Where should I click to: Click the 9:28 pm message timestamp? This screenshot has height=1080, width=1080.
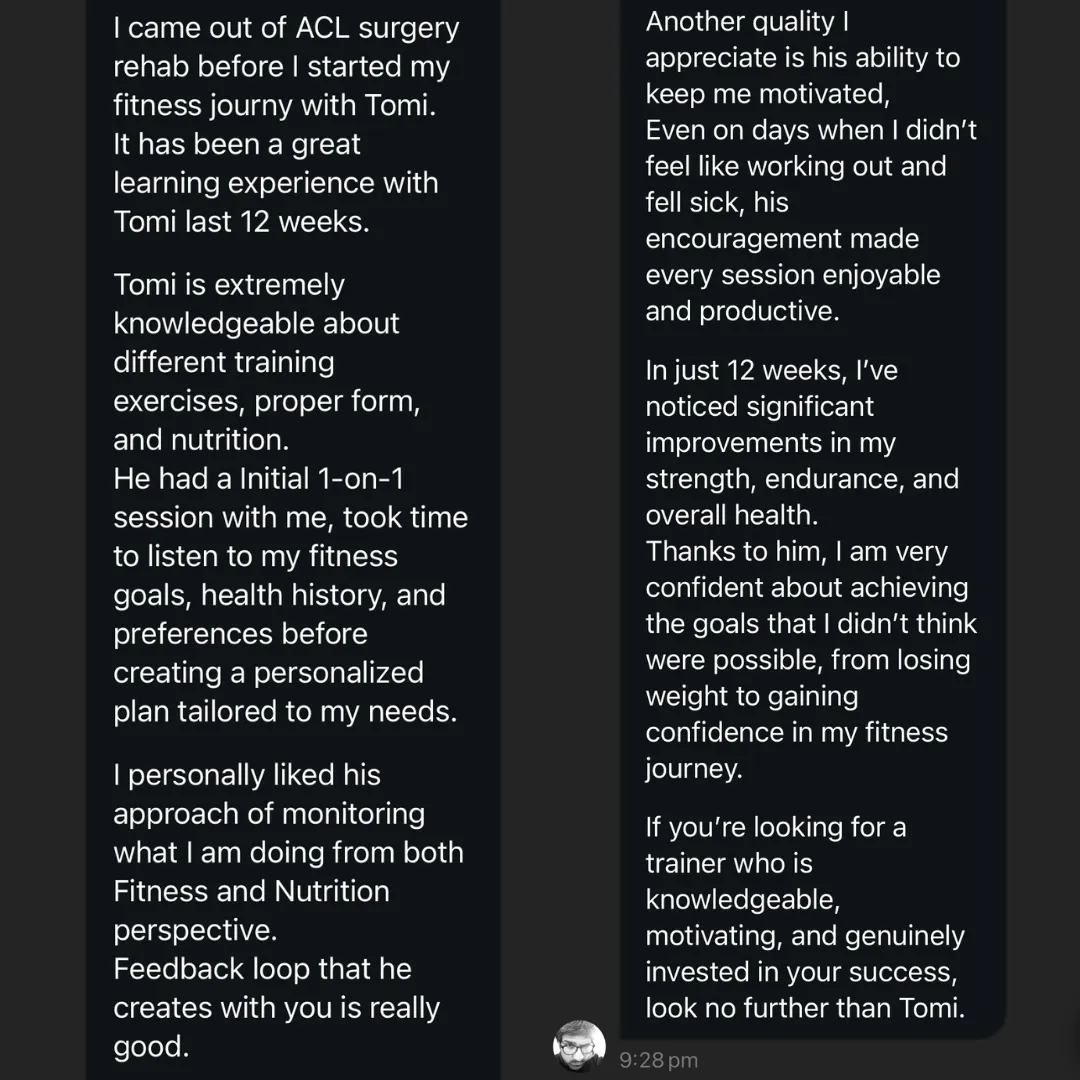[x=658, y=1060]
